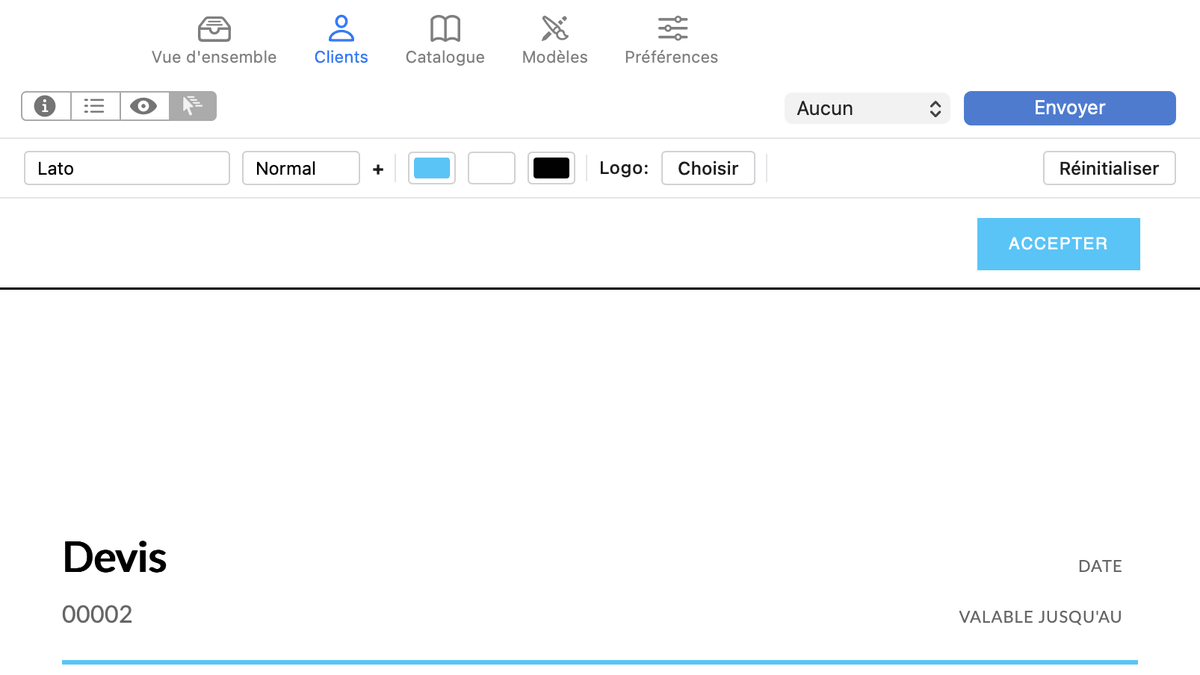Switch to the list items segment

coord(95,106)
